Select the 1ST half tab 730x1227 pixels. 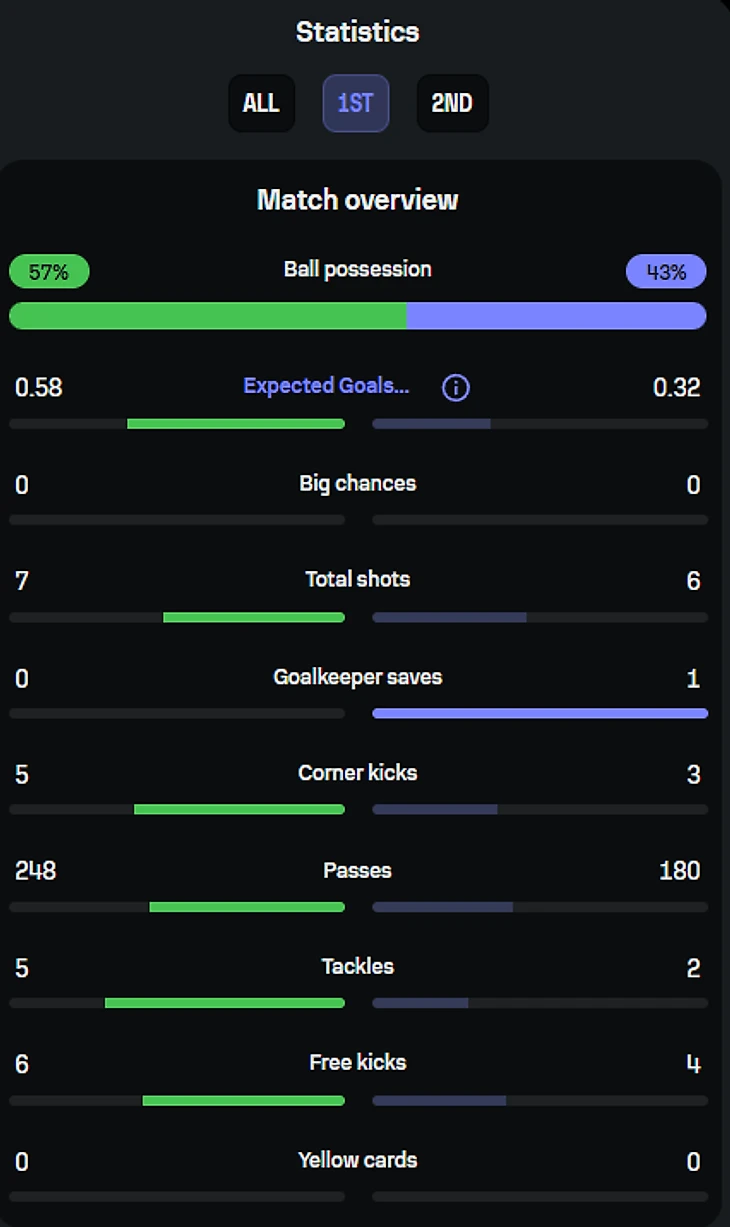click(x=355, y=103)
